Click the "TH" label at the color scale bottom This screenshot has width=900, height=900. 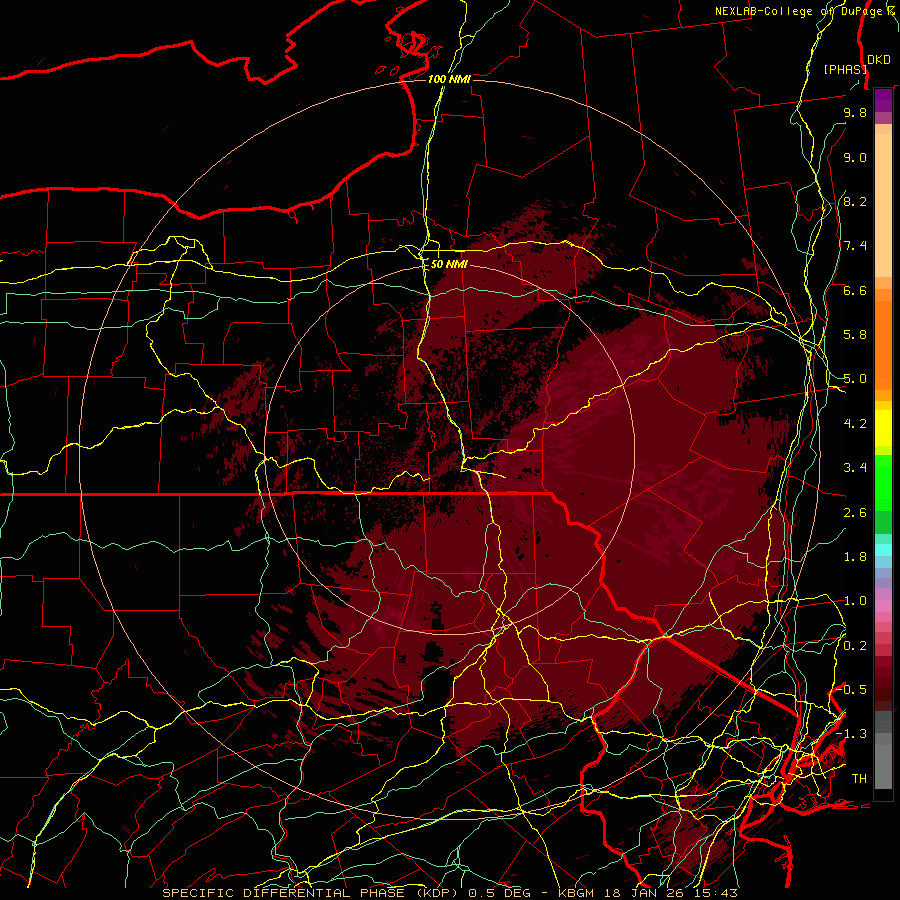[x=859, y=779]
